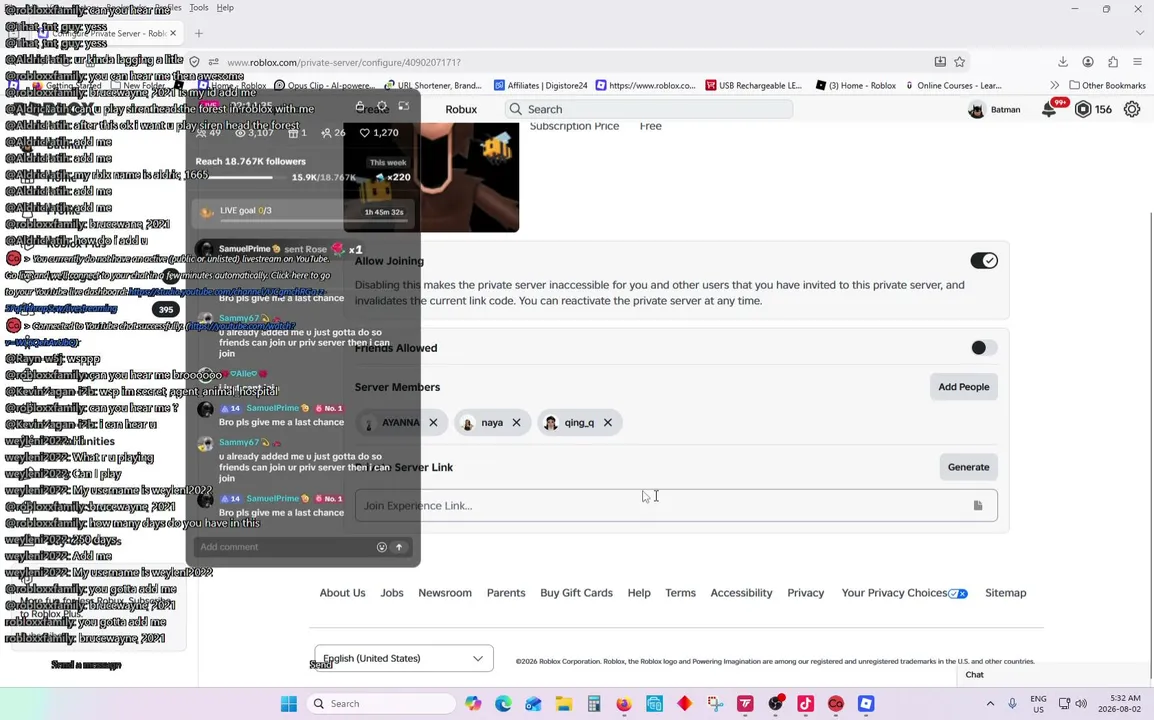Open the Windows Start menu
The height and width of the screenshot is (720, 1154).
click(288, 704)
